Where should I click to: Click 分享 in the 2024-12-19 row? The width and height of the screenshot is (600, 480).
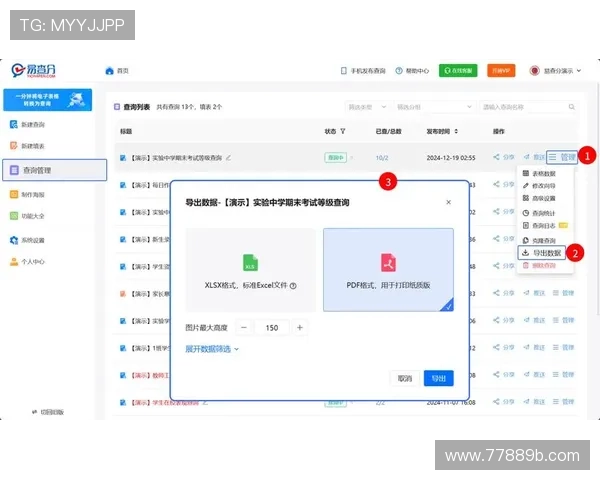coord(504,157)
